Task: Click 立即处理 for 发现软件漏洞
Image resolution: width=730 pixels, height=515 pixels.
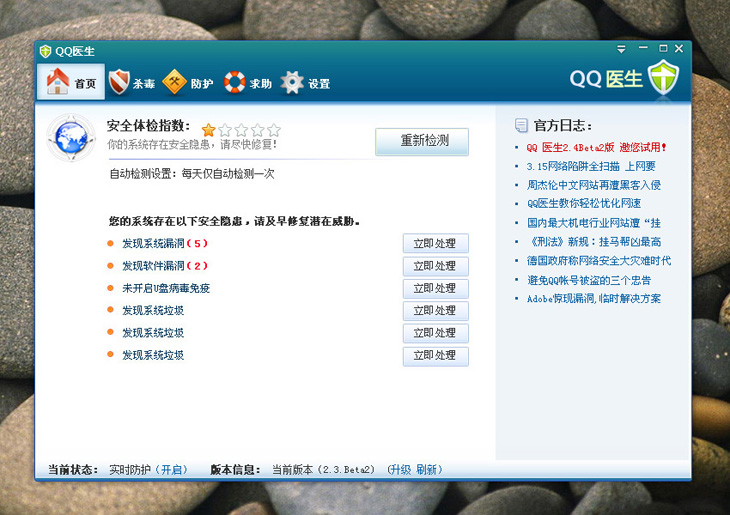Action: click(435, 266)
